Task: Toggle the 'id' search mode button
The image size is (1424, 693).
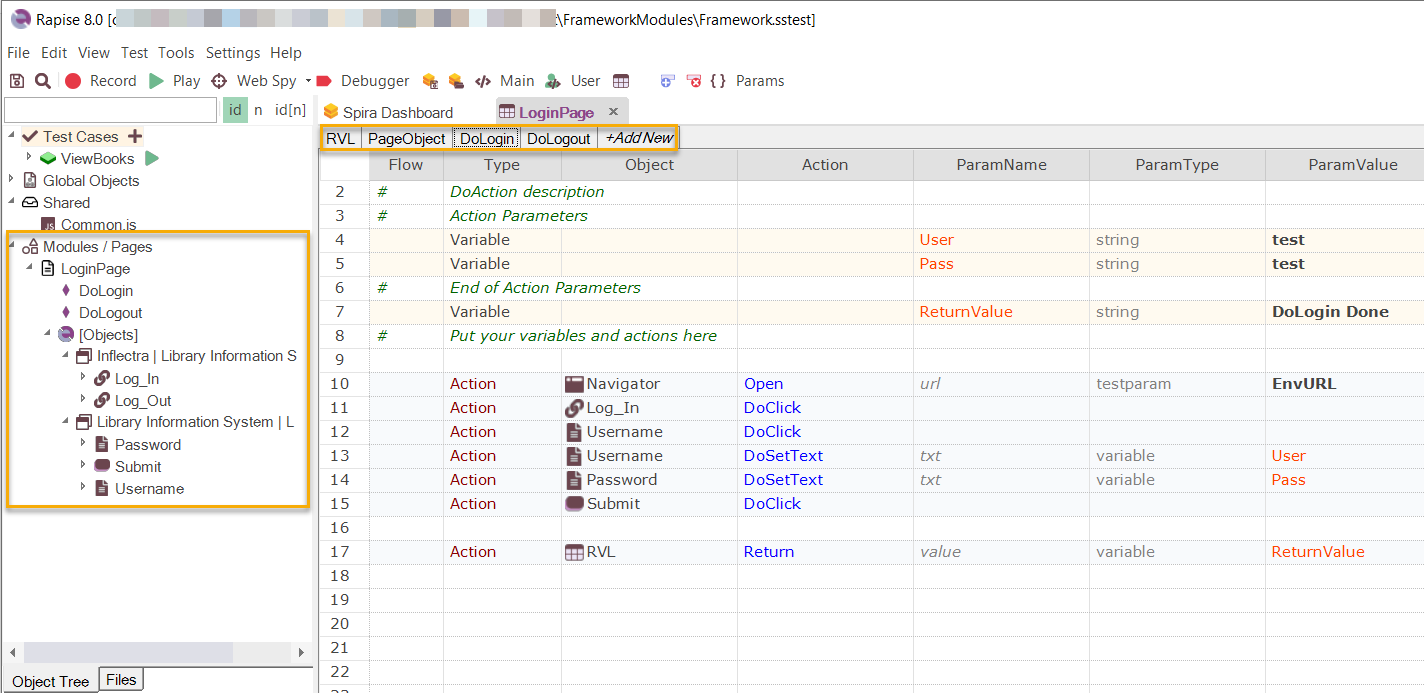Action: pos(235,110)
